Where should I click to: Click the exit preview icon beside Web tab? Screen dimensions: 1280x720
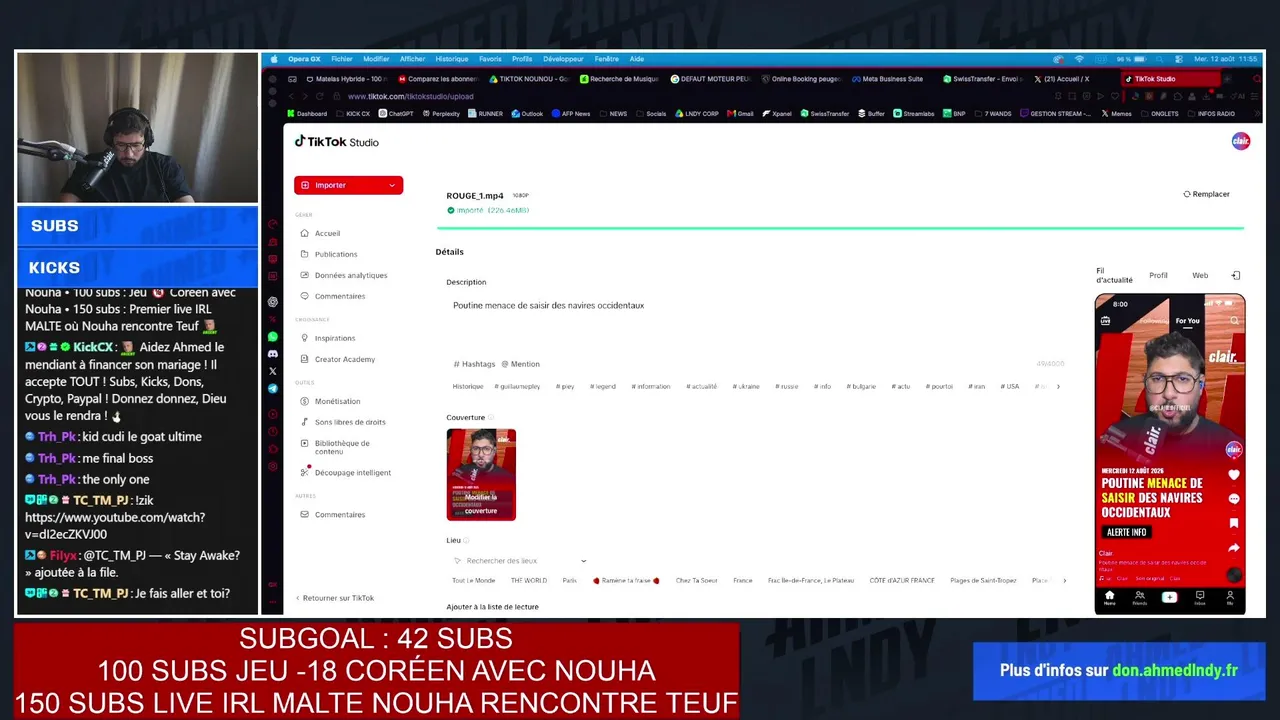[1236, 275]
